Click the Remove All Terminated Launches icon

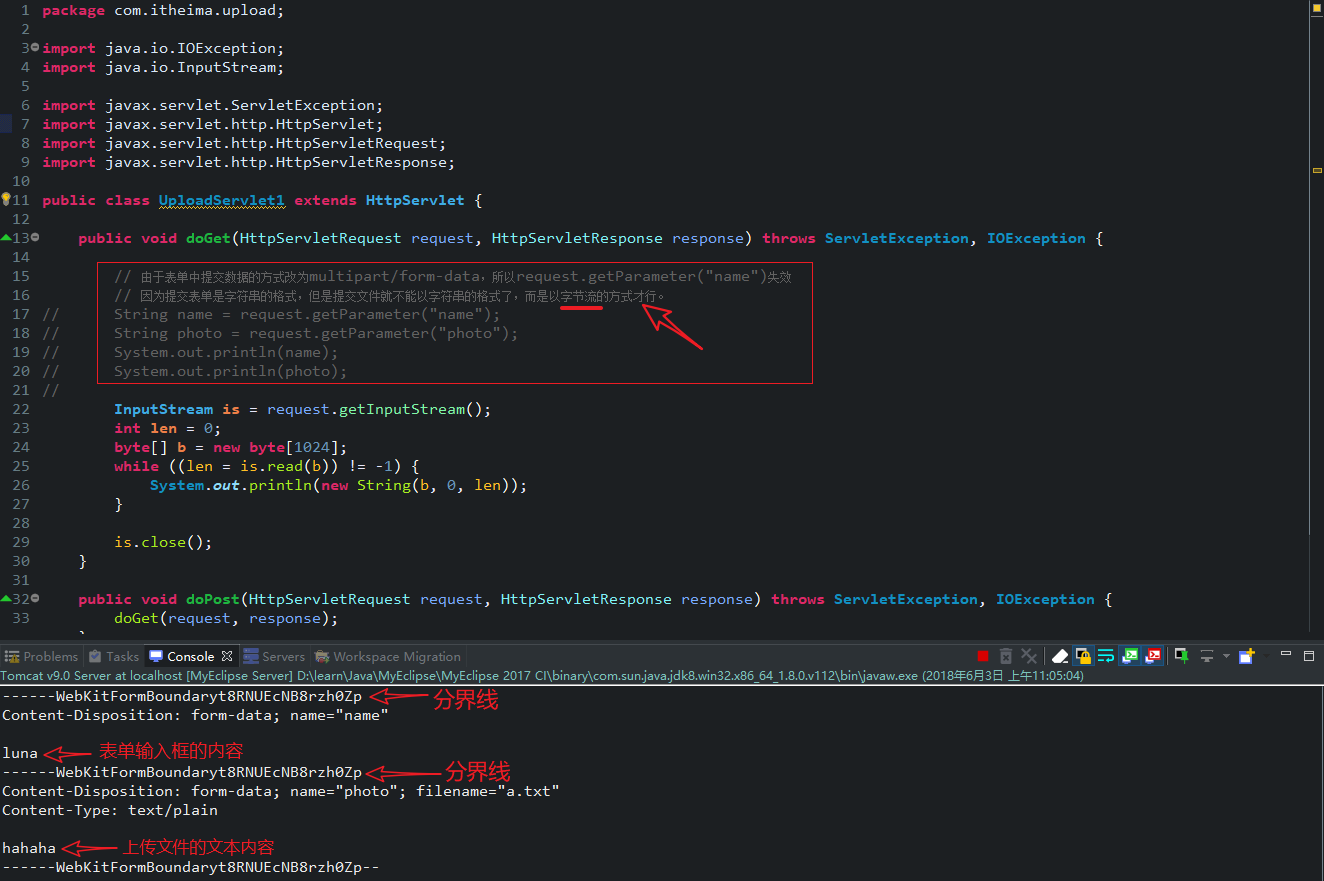(1029, 656)
